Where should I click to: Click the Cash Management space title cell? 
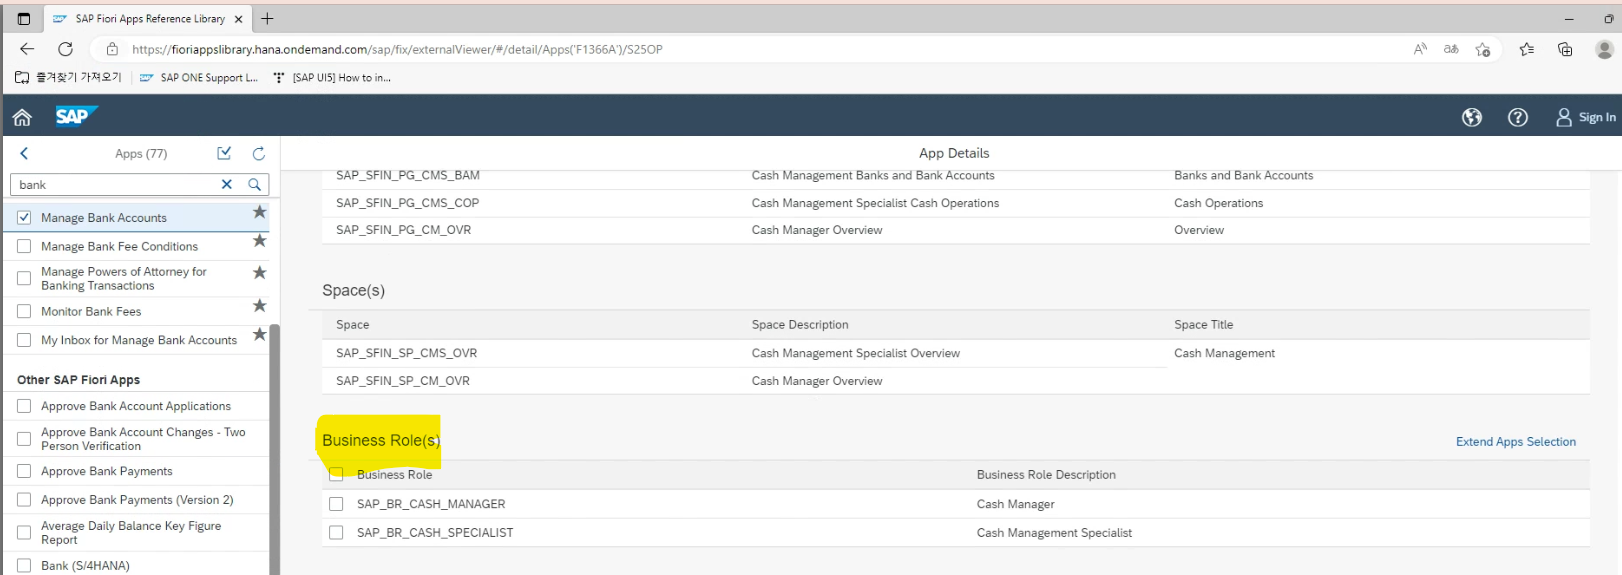pos(1224,353)
